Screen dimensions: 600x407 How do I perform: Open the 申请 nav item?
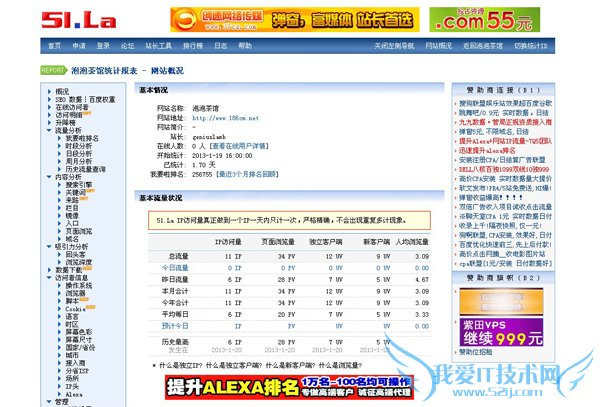(79, 46)
